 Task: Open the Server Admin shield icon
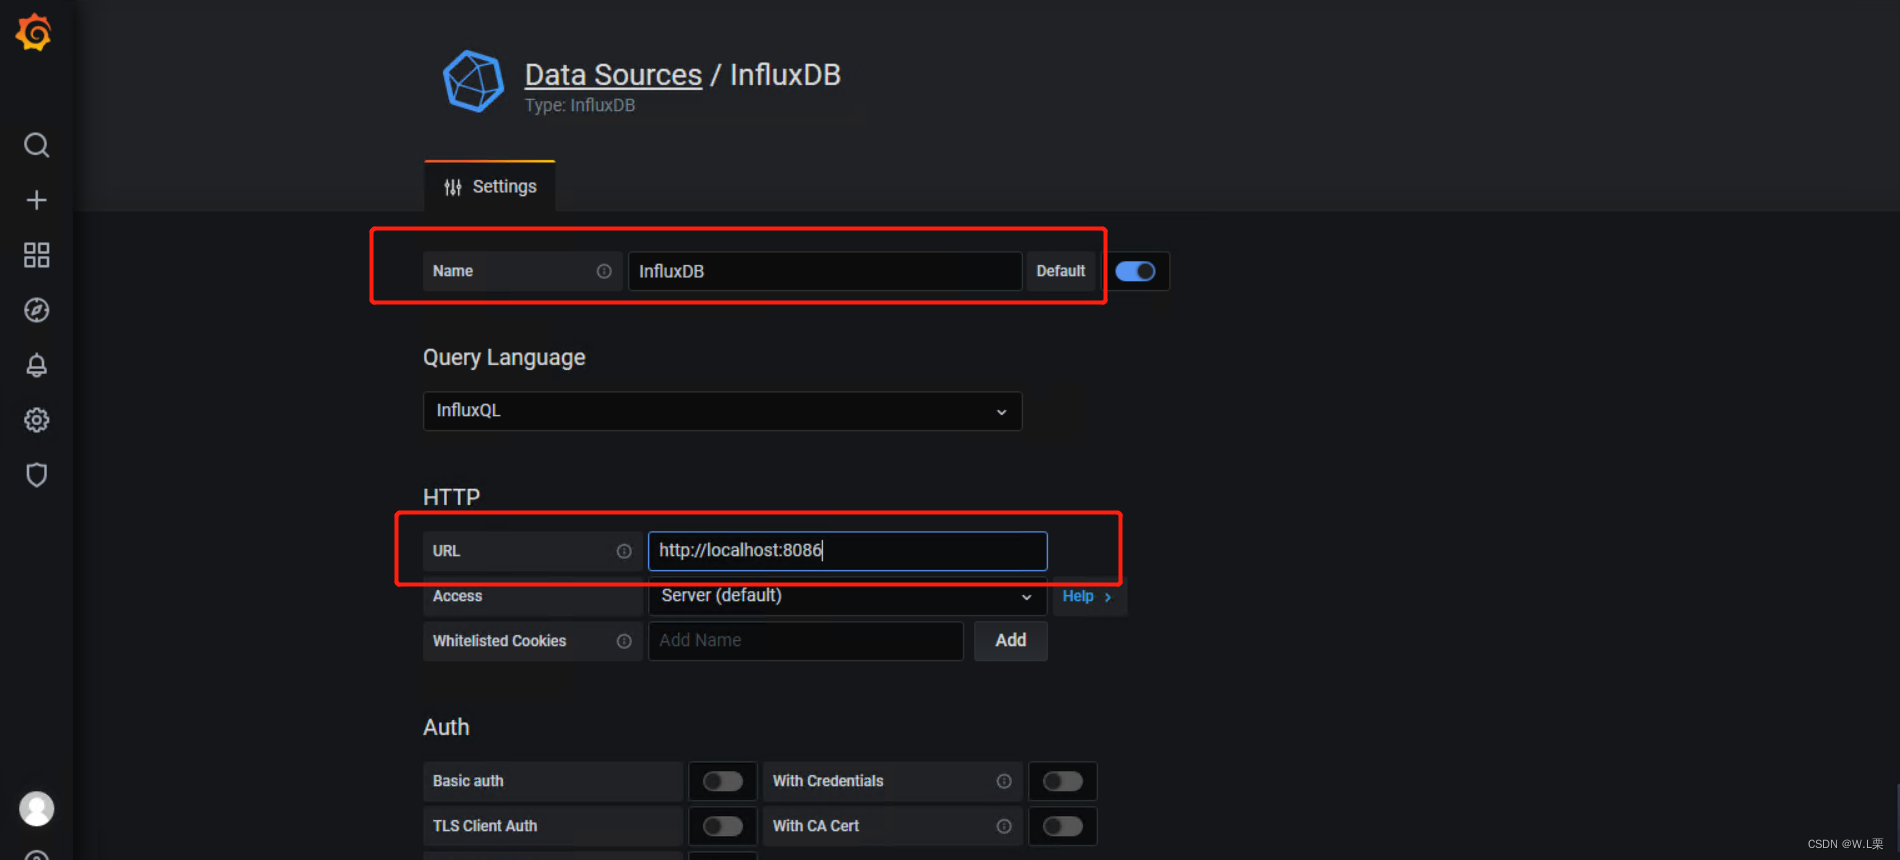point(37,475)
